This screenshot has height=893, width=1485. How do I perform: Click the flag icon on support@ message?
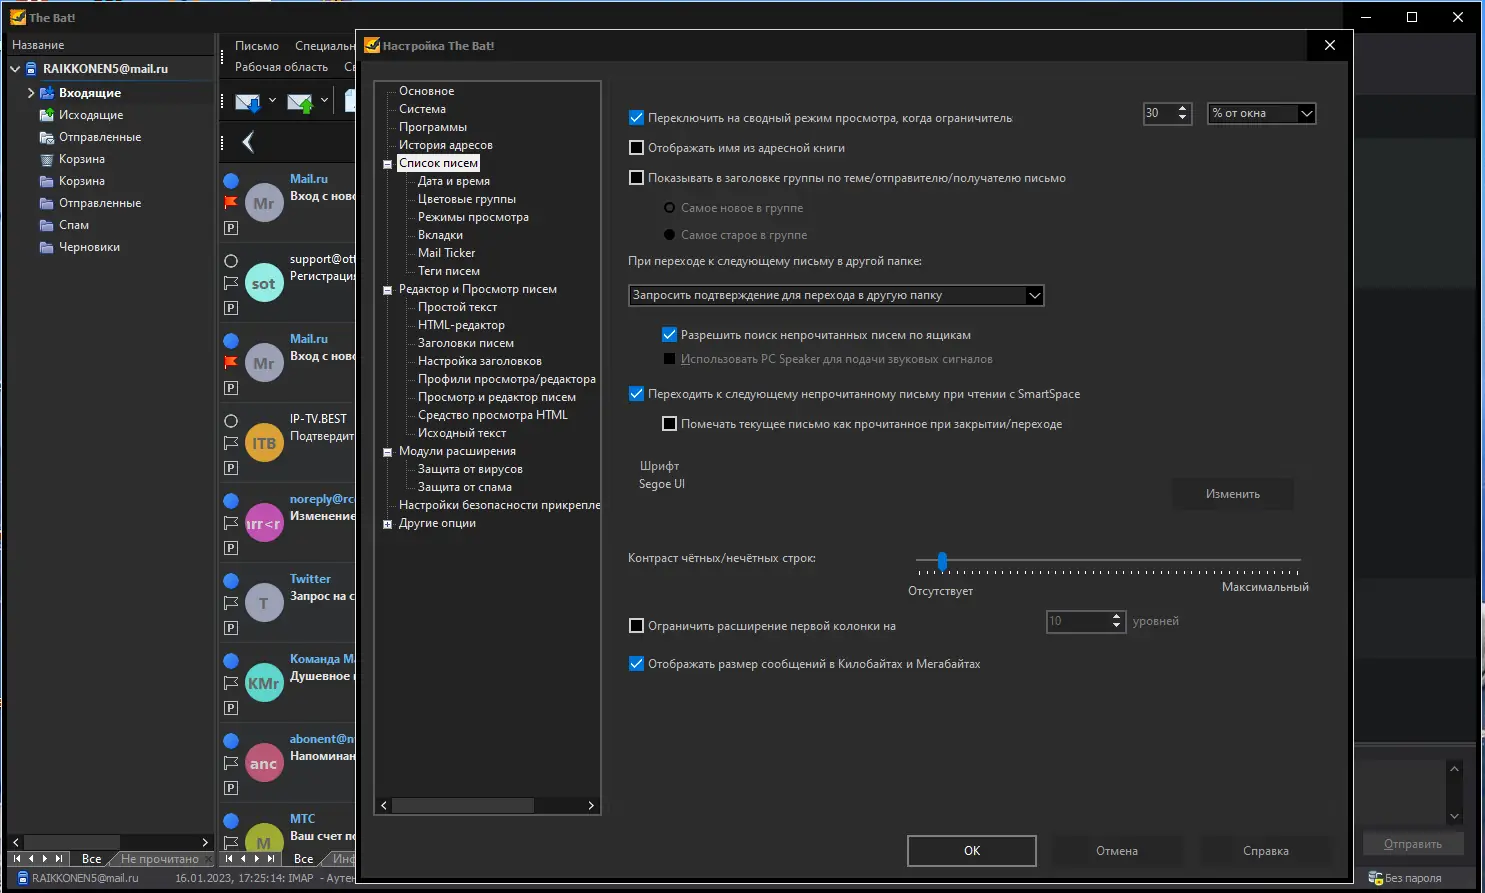[231, 283]
